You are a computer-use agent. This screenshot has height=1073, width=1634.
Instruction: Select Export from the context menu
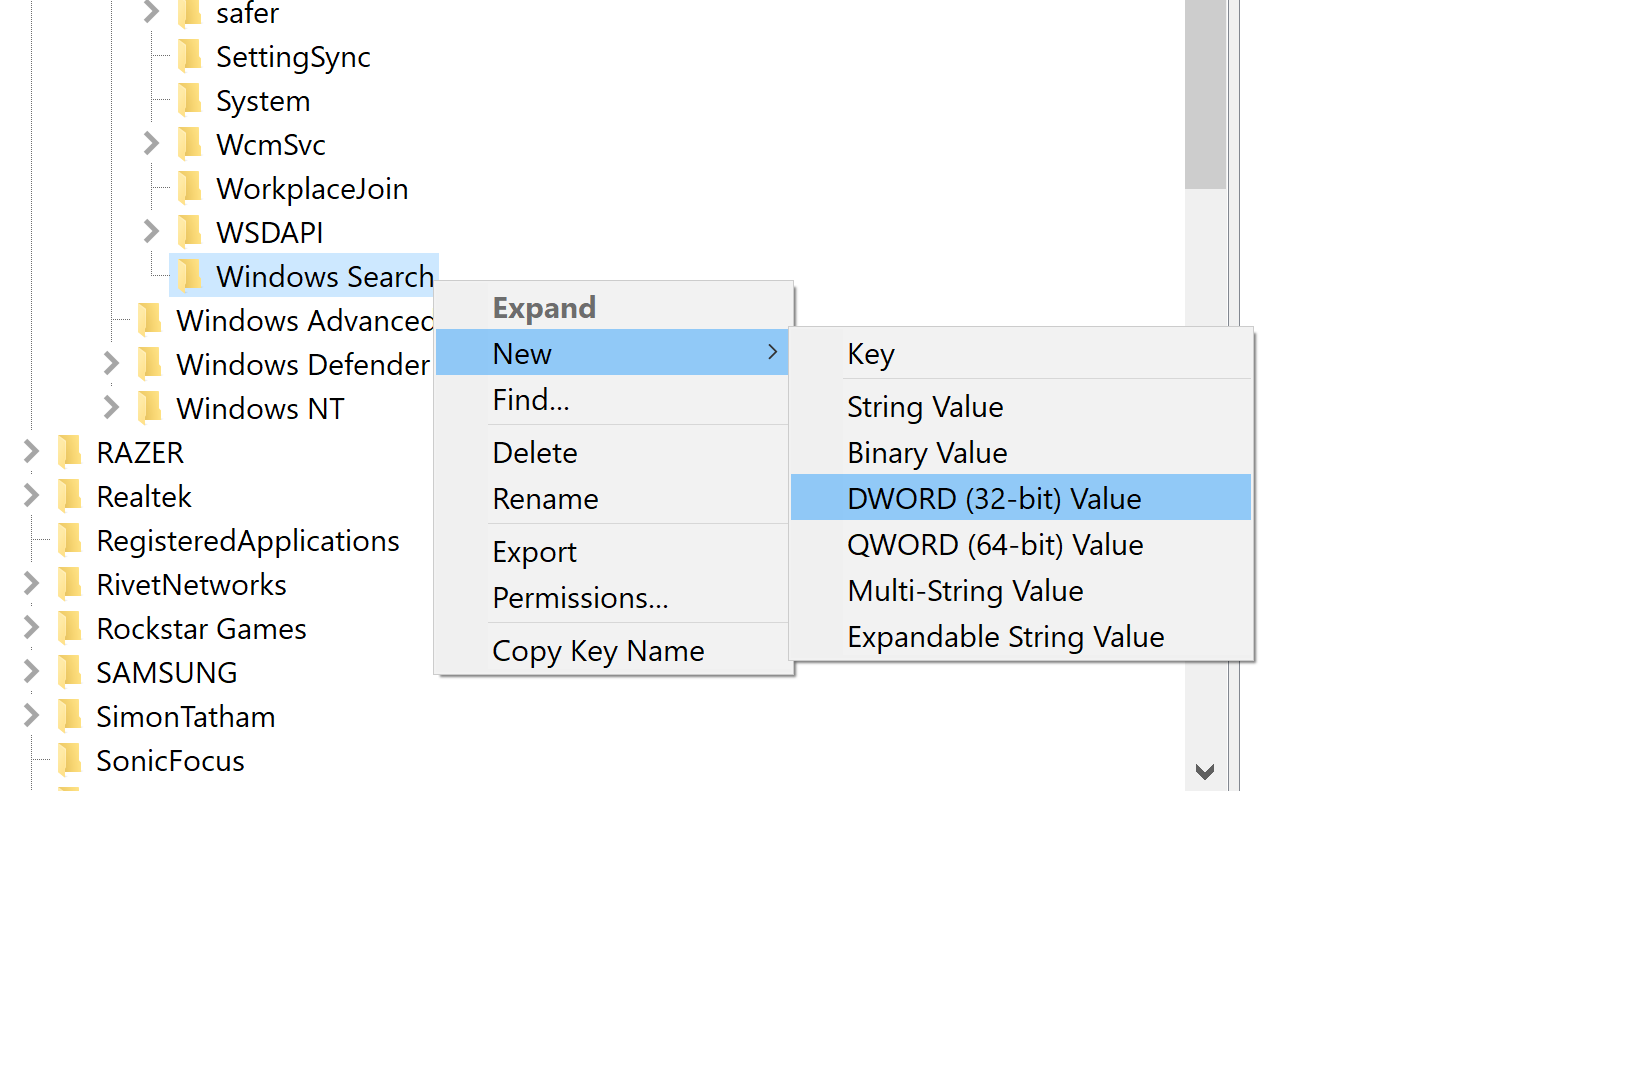pos(534,552)
